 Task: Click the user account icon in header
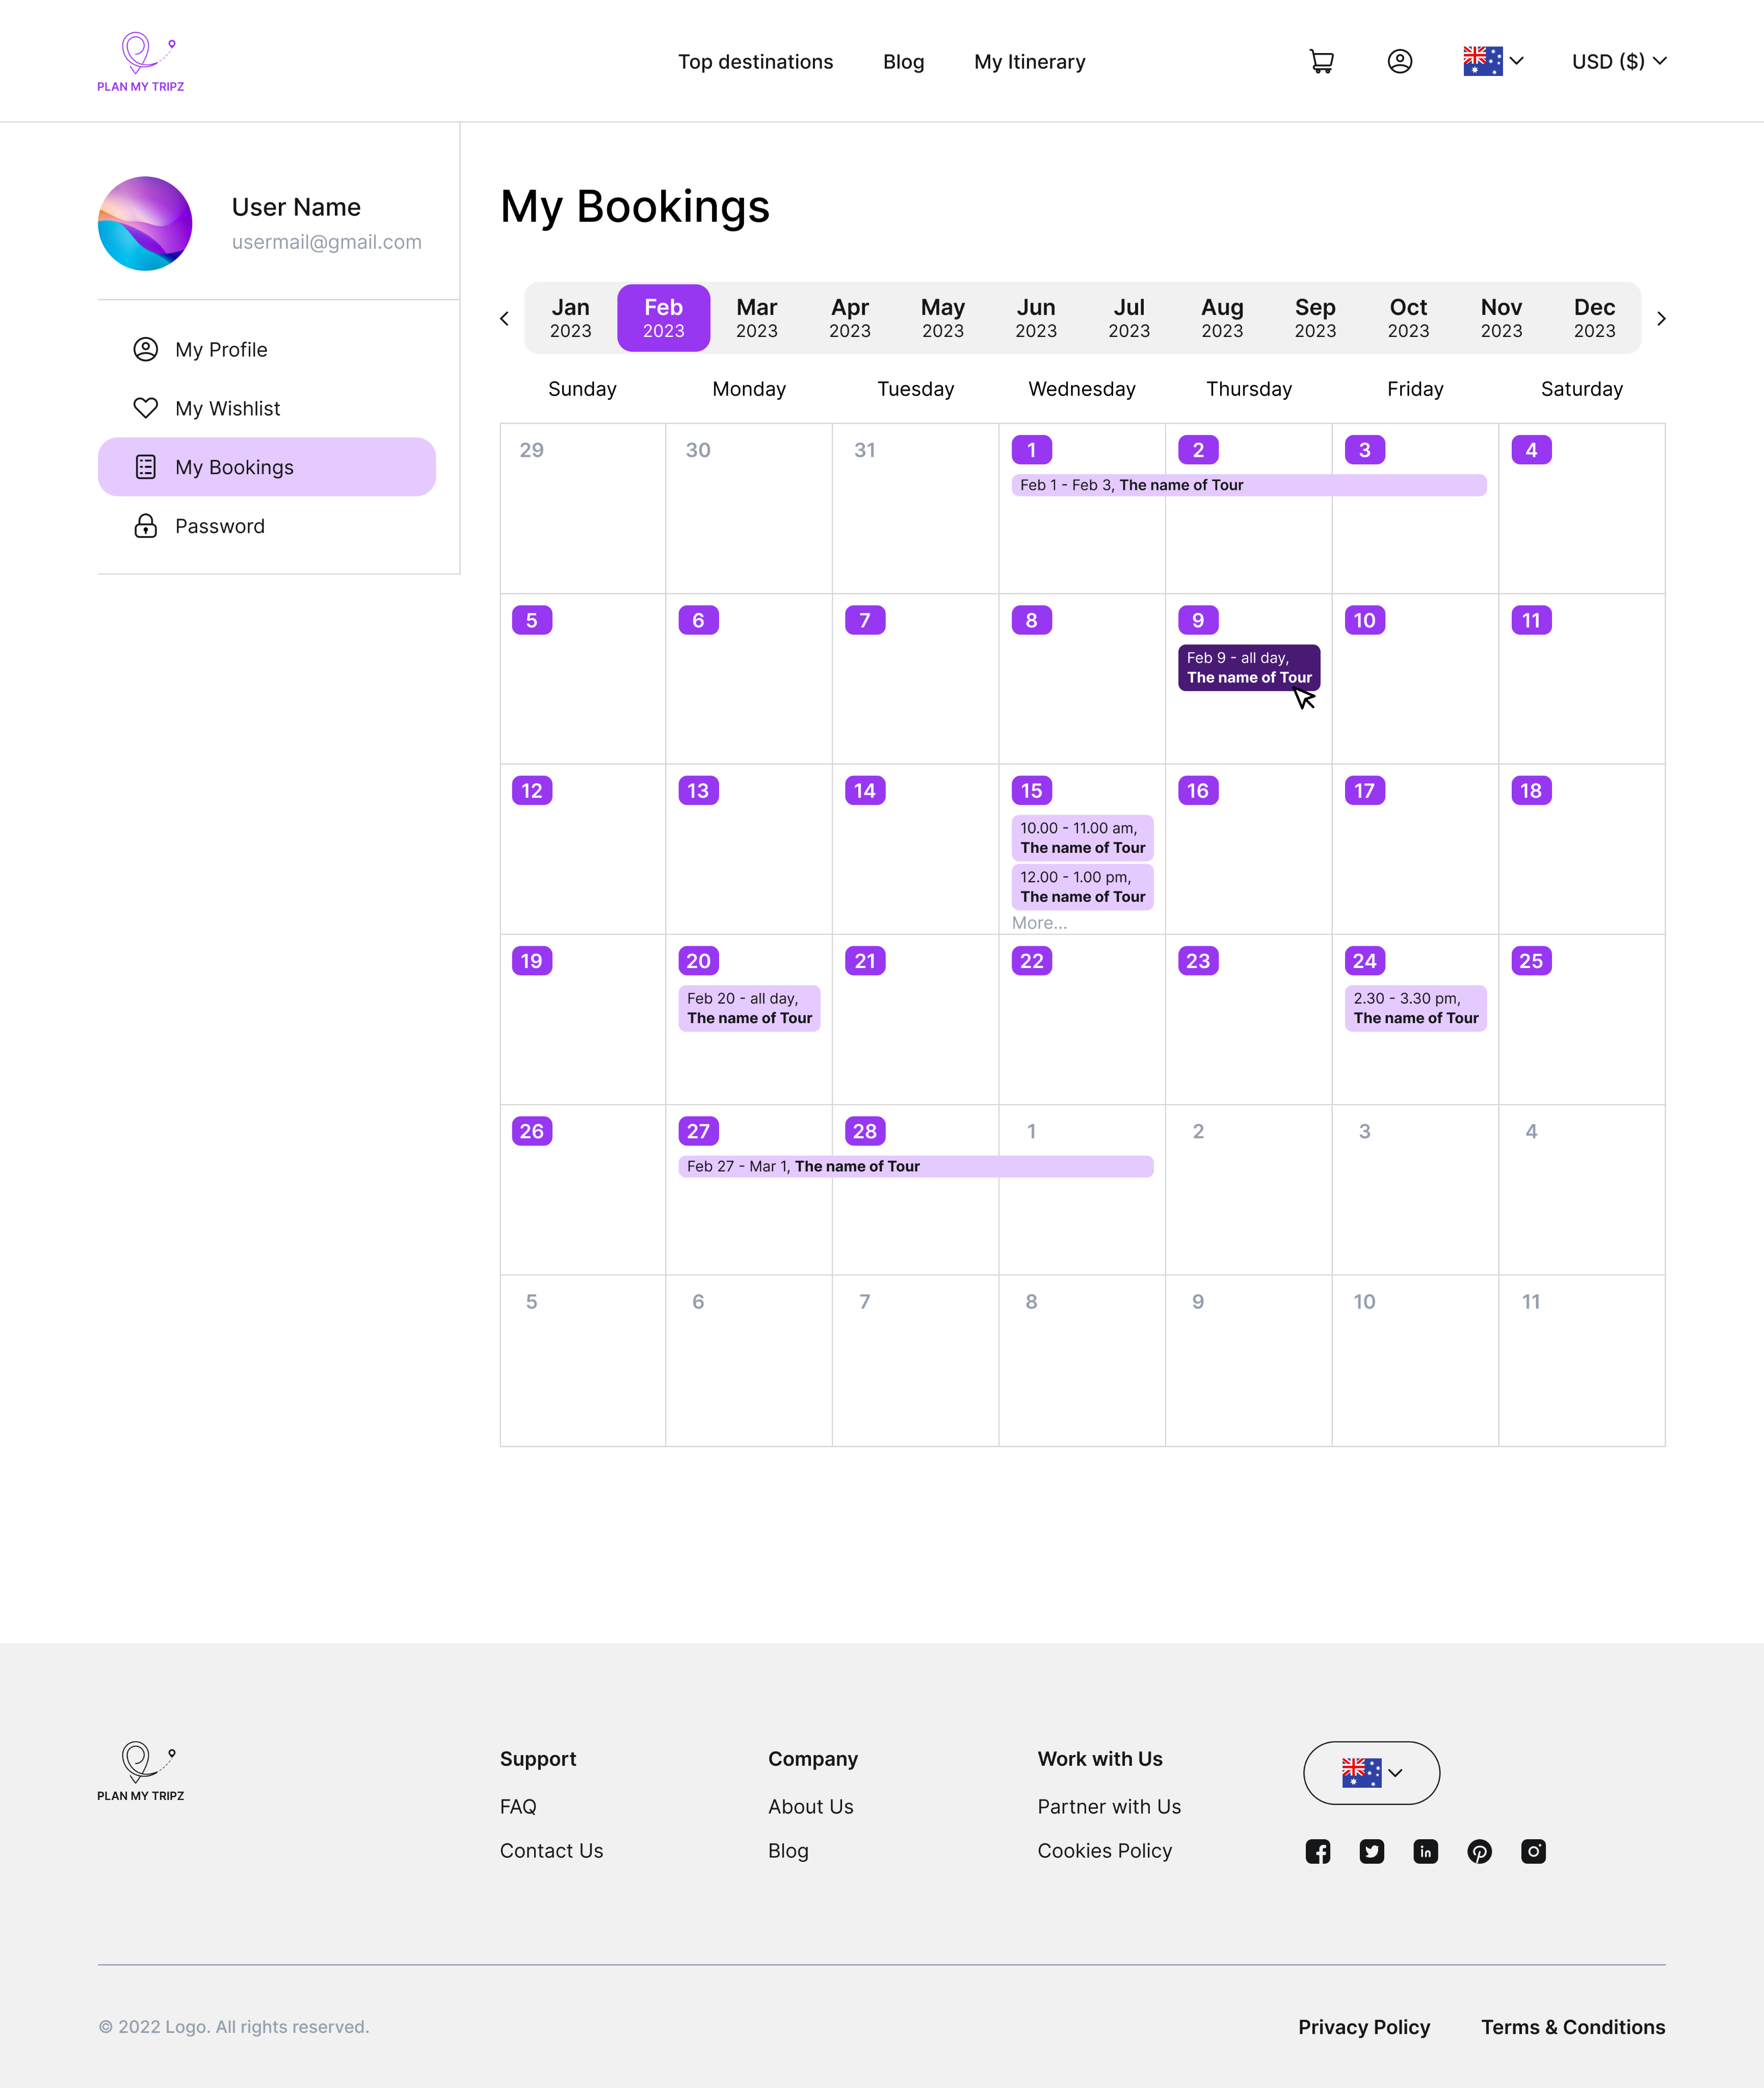pos(1399,62)
